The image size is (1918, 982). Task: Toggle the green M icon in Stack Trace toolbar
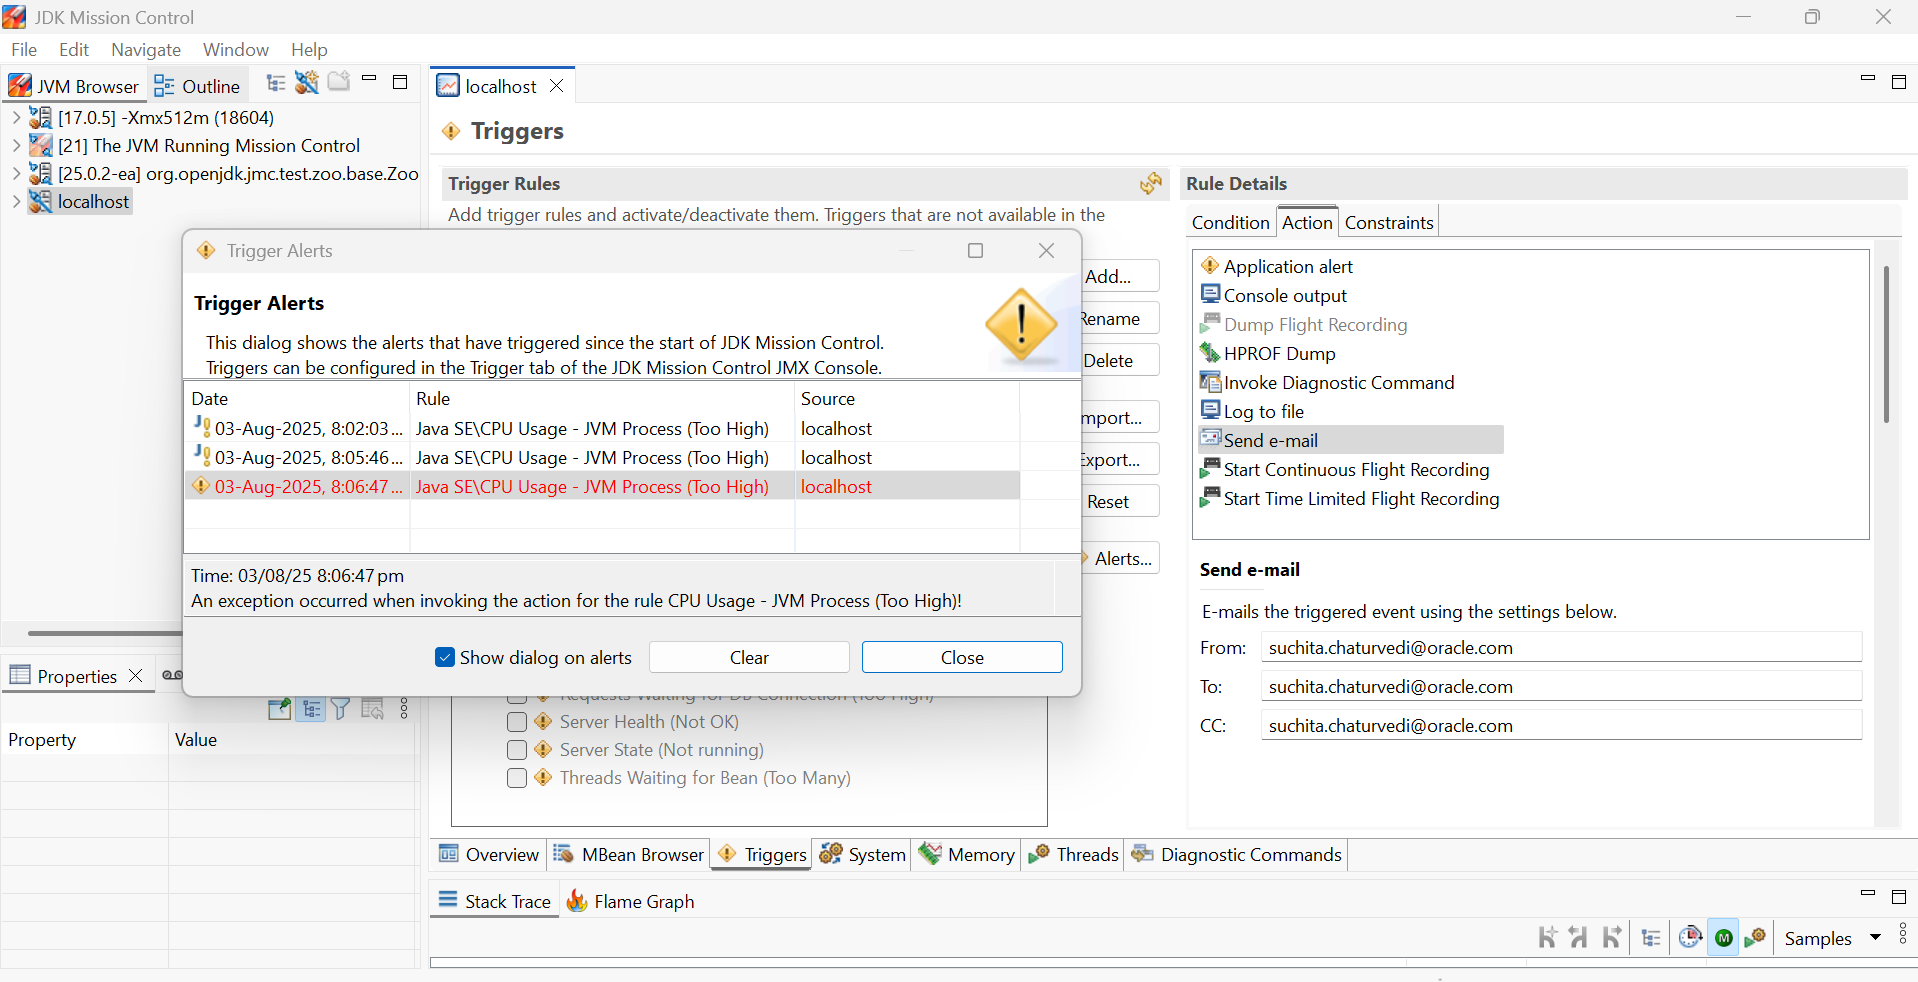coord(1723,938)
